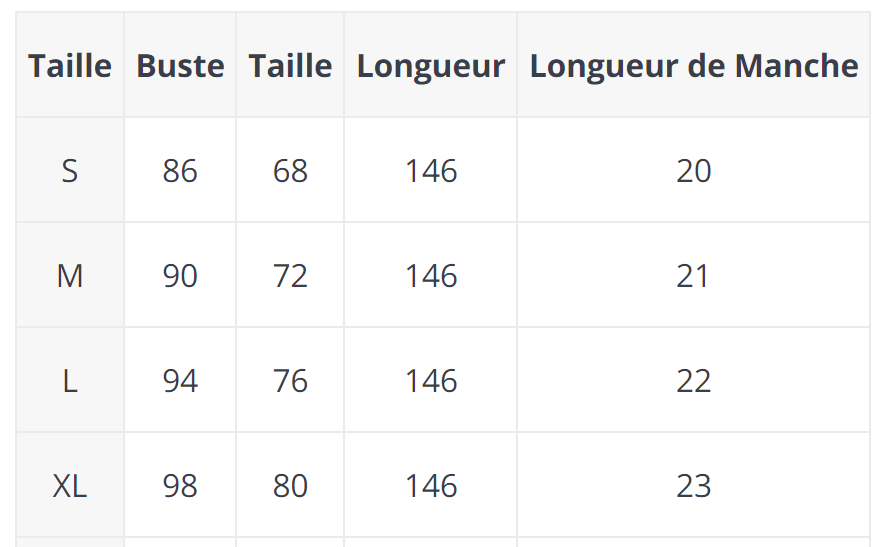Screen dimensions: 880x547
Task: Click the M size row label
Action: pos(70,276)
